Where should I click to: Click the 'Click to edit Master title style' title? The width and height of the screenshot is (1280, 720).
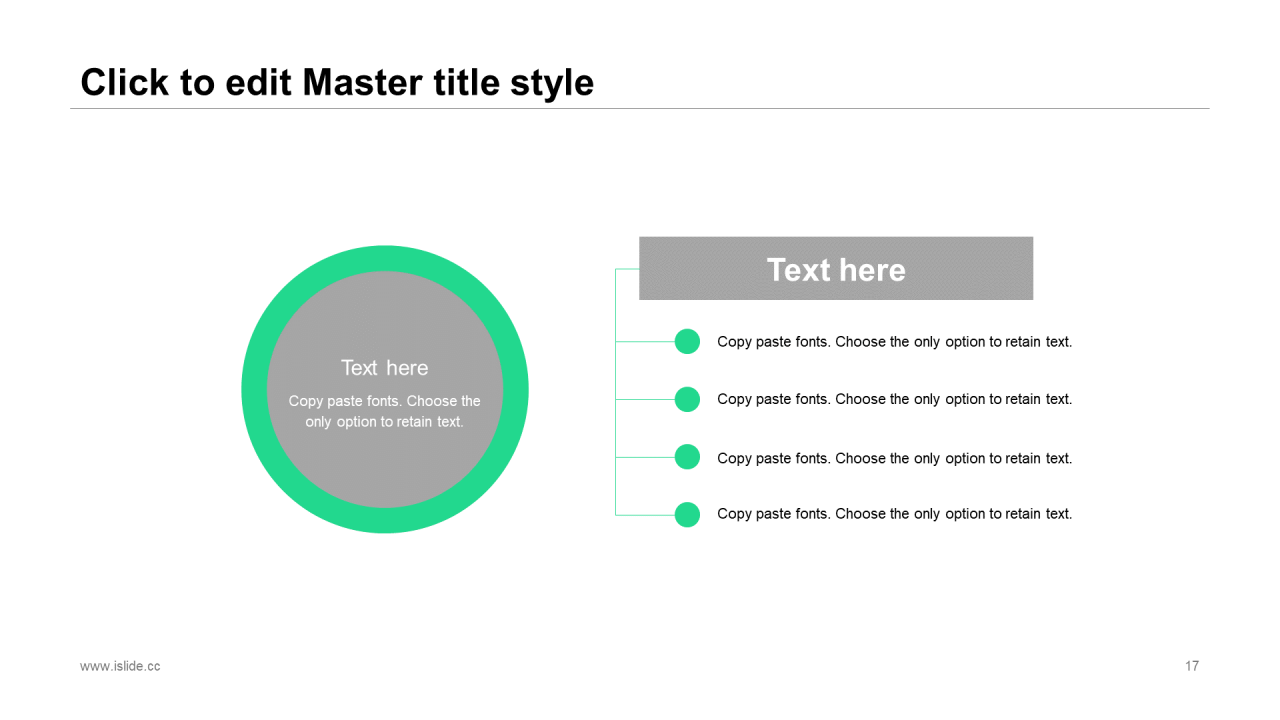337,82
